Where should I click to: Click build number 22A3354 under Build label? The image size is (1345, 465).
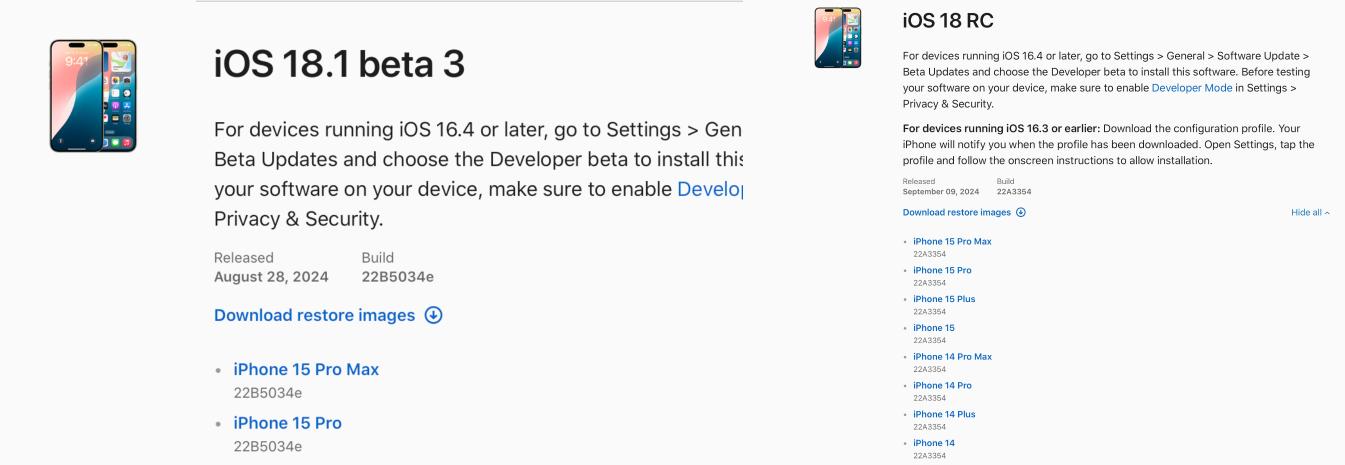1014,191
